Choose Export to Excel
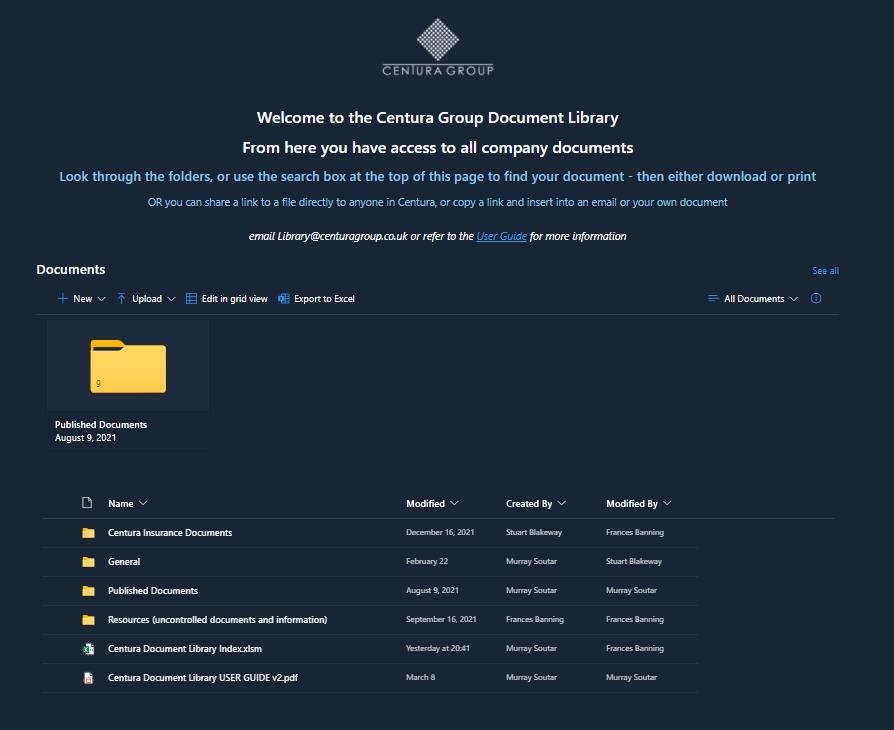The width and height of the screenshot is (894, 730). pyautogui.click(x=316, y=298)
